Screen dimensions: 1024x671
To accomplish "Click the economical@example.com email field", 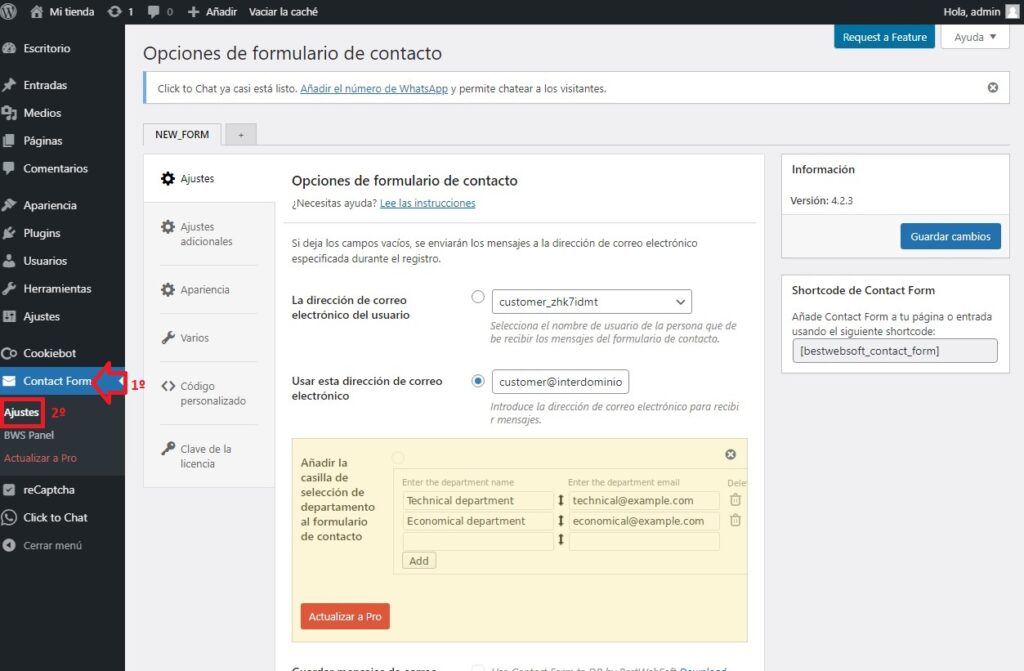I will 644,521.
